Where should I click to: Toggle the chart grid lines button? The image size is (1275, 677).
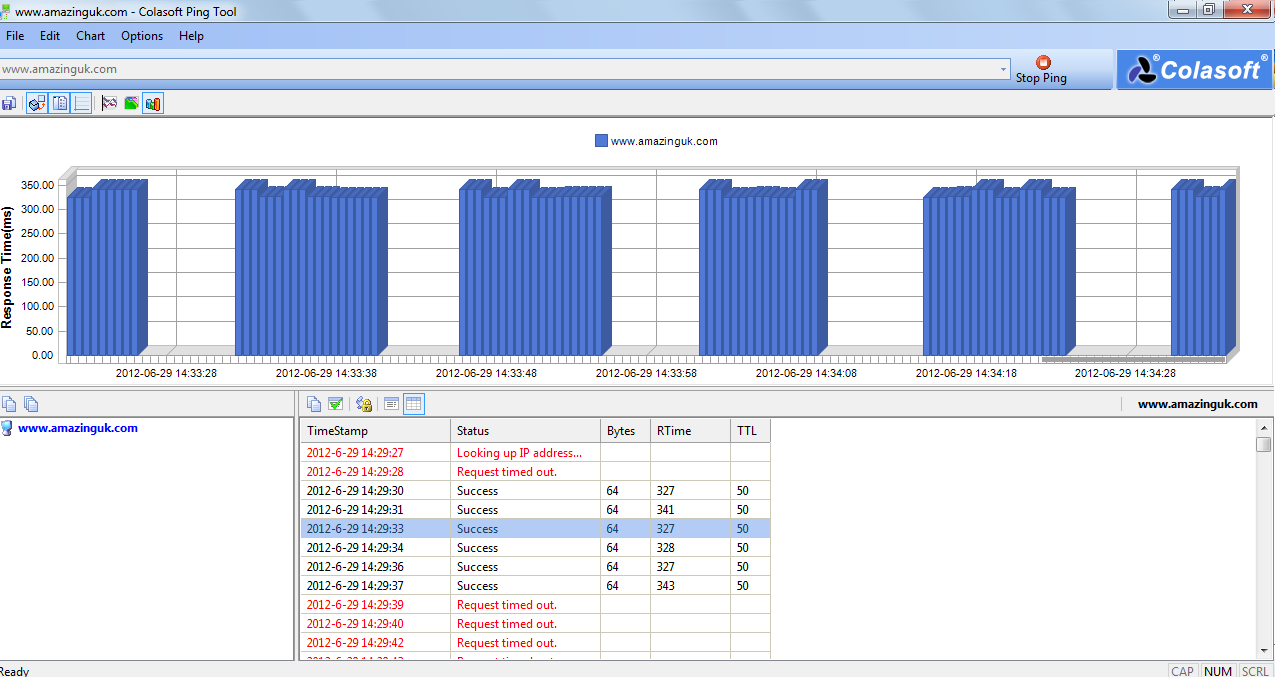click(81, 103)
